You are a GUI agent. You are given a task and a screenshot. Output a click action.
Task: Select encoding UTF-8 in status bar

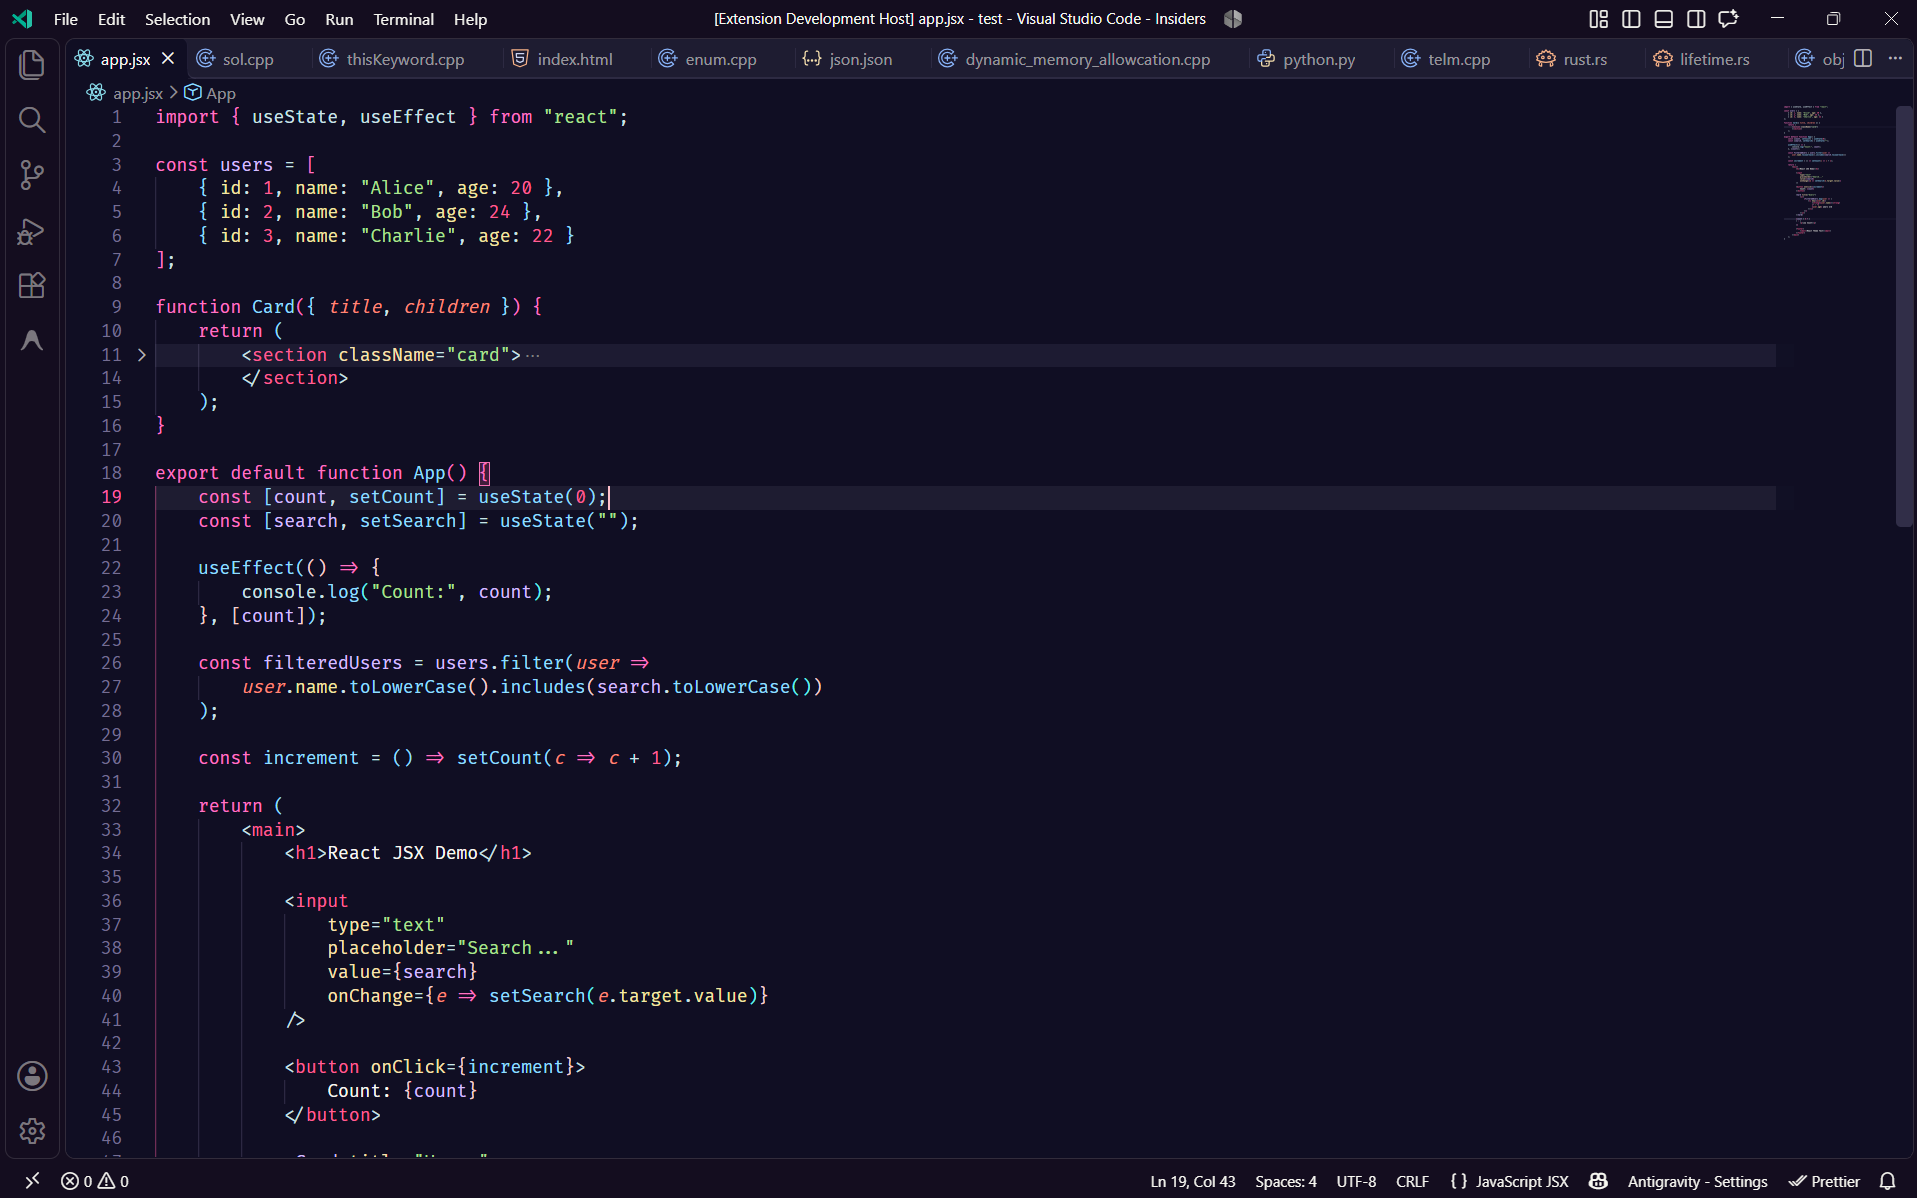(x=1356, y=1181)
